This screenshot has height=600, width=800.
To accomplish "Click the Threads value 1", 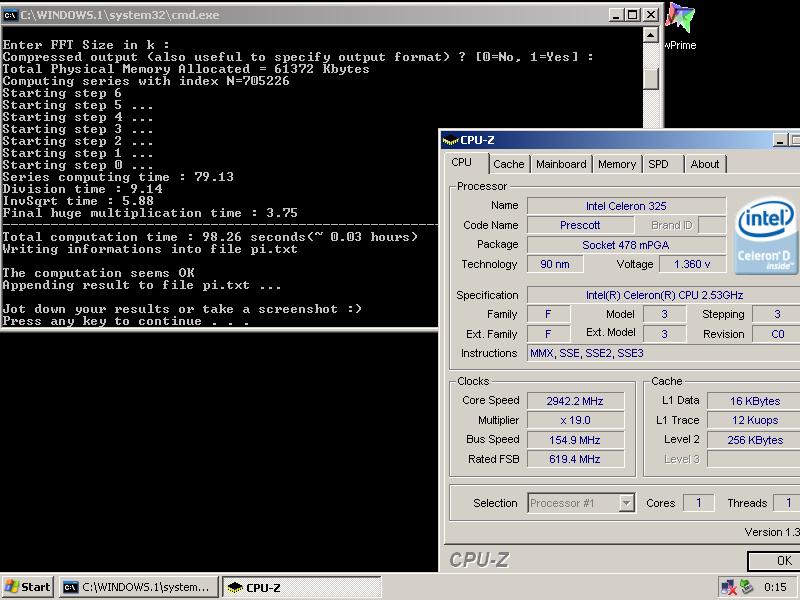I will coord(787,503).
